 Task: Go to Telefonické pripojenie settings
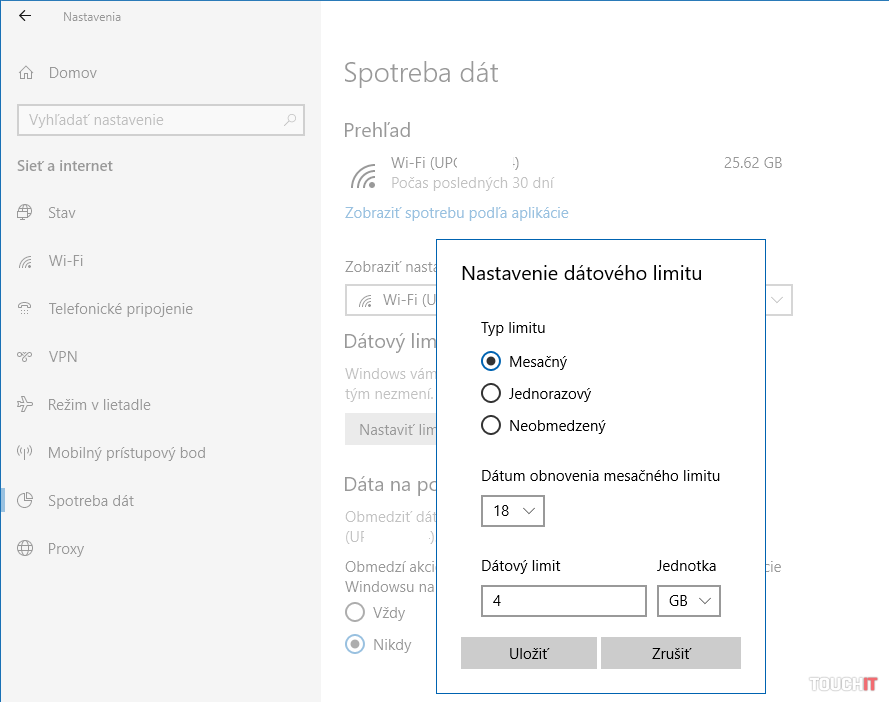click(x=120, y=309)
